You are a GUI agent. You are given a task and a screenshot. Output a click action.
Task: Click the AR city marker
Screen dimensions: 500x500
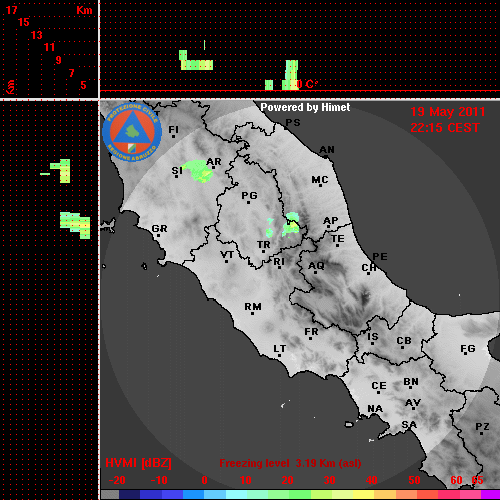click(213, 168)
